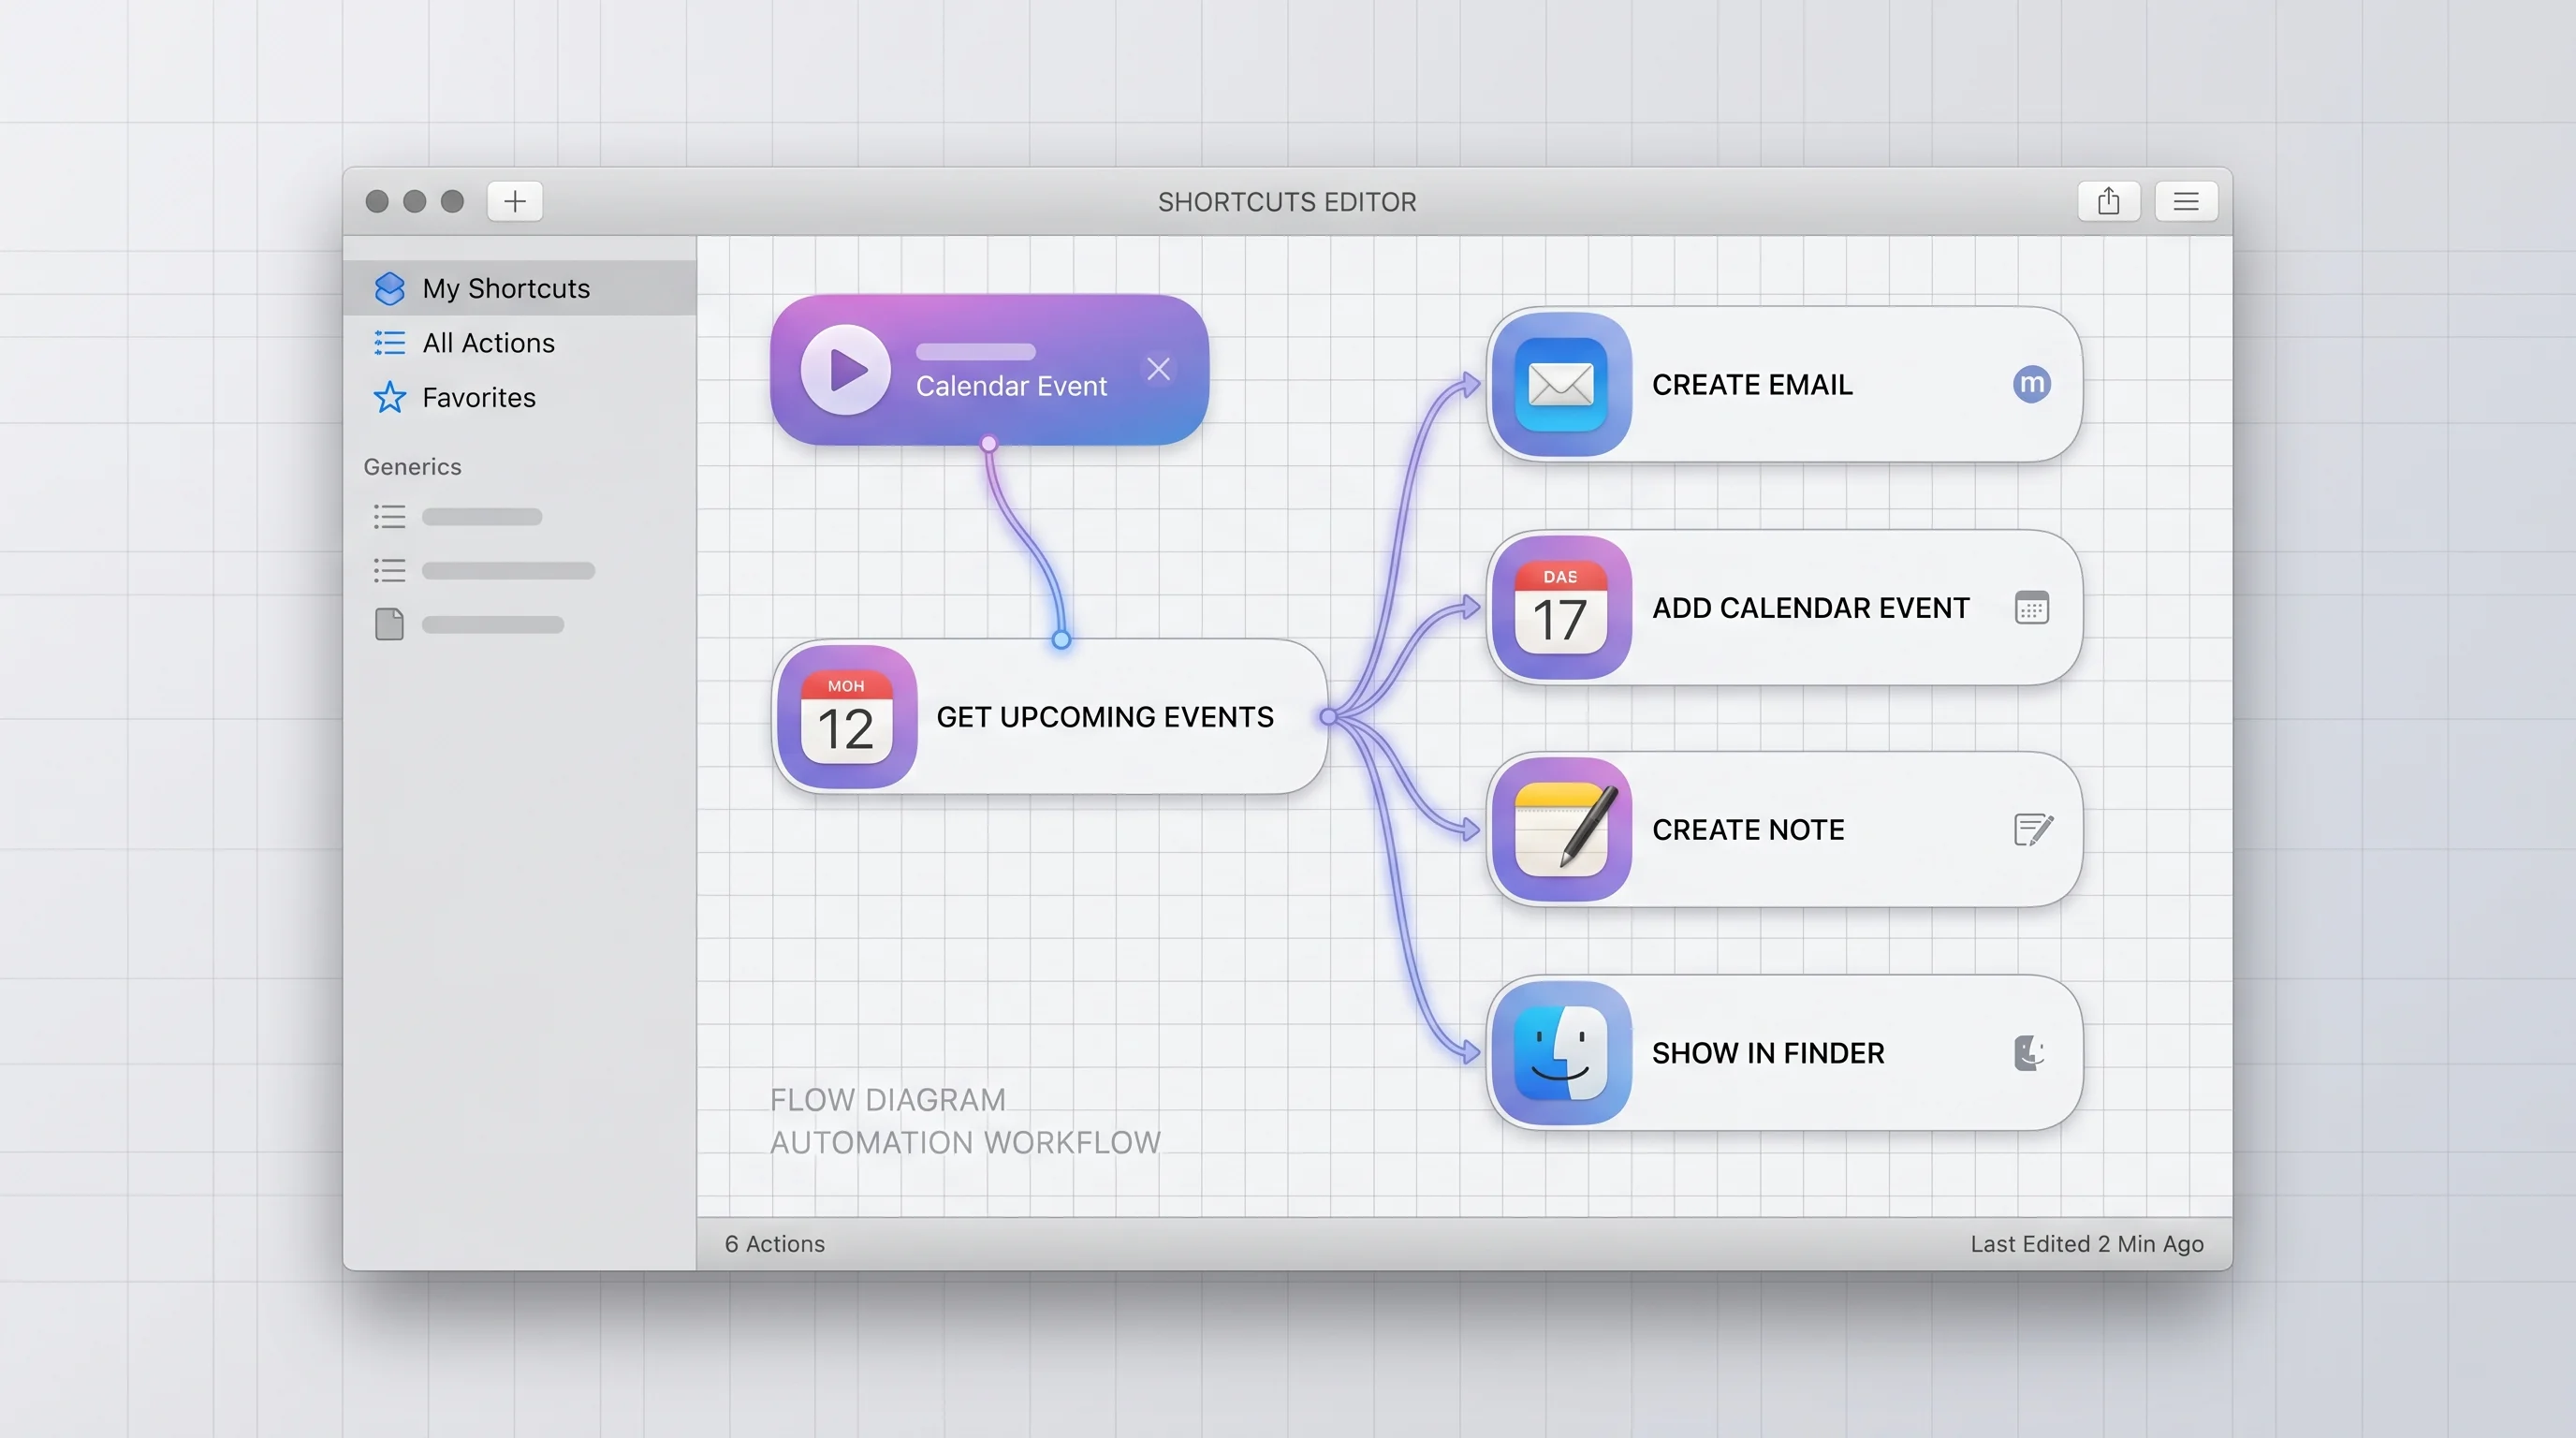This screenshot has width=2576, height=1438.
Task: Open the share button in the title bar
Action: (x=2108, y=201)
